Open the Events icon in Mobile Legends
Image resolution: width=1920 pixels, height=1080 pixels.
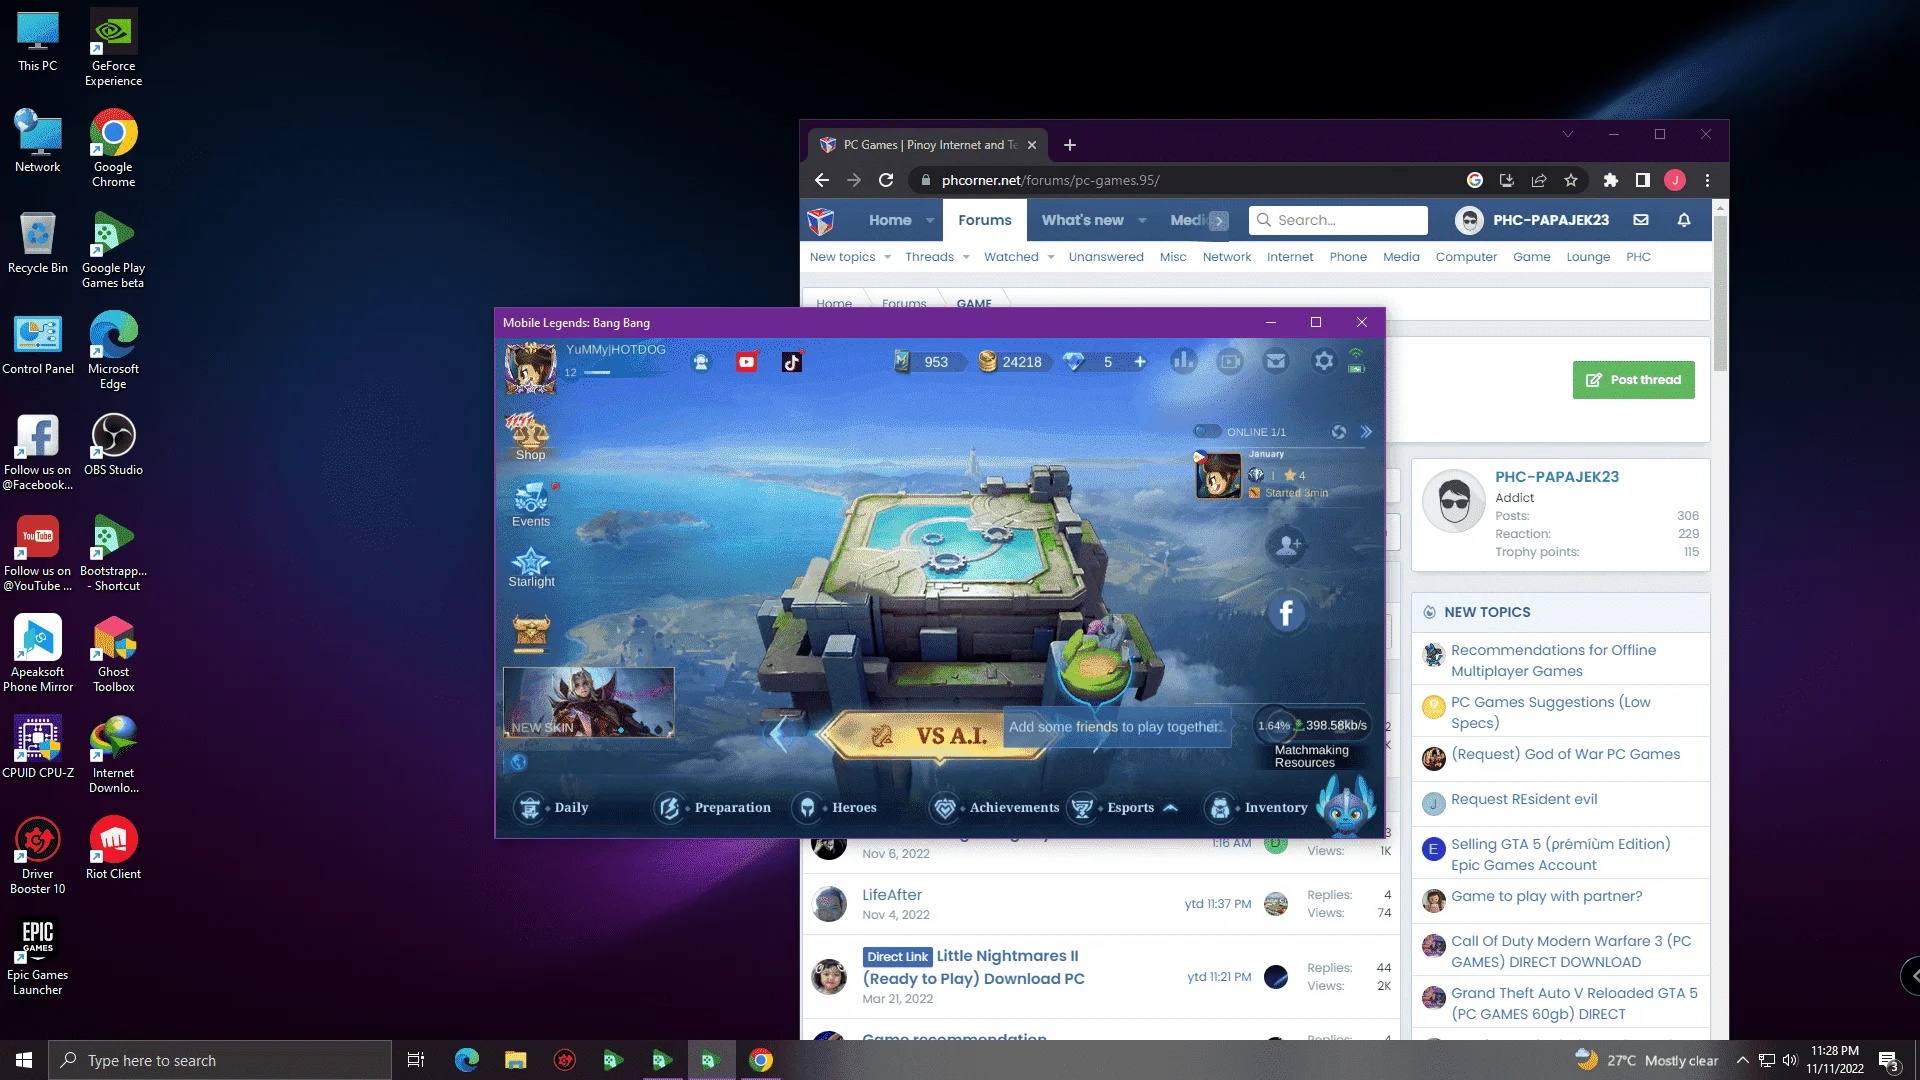click(x=531, y=503)
